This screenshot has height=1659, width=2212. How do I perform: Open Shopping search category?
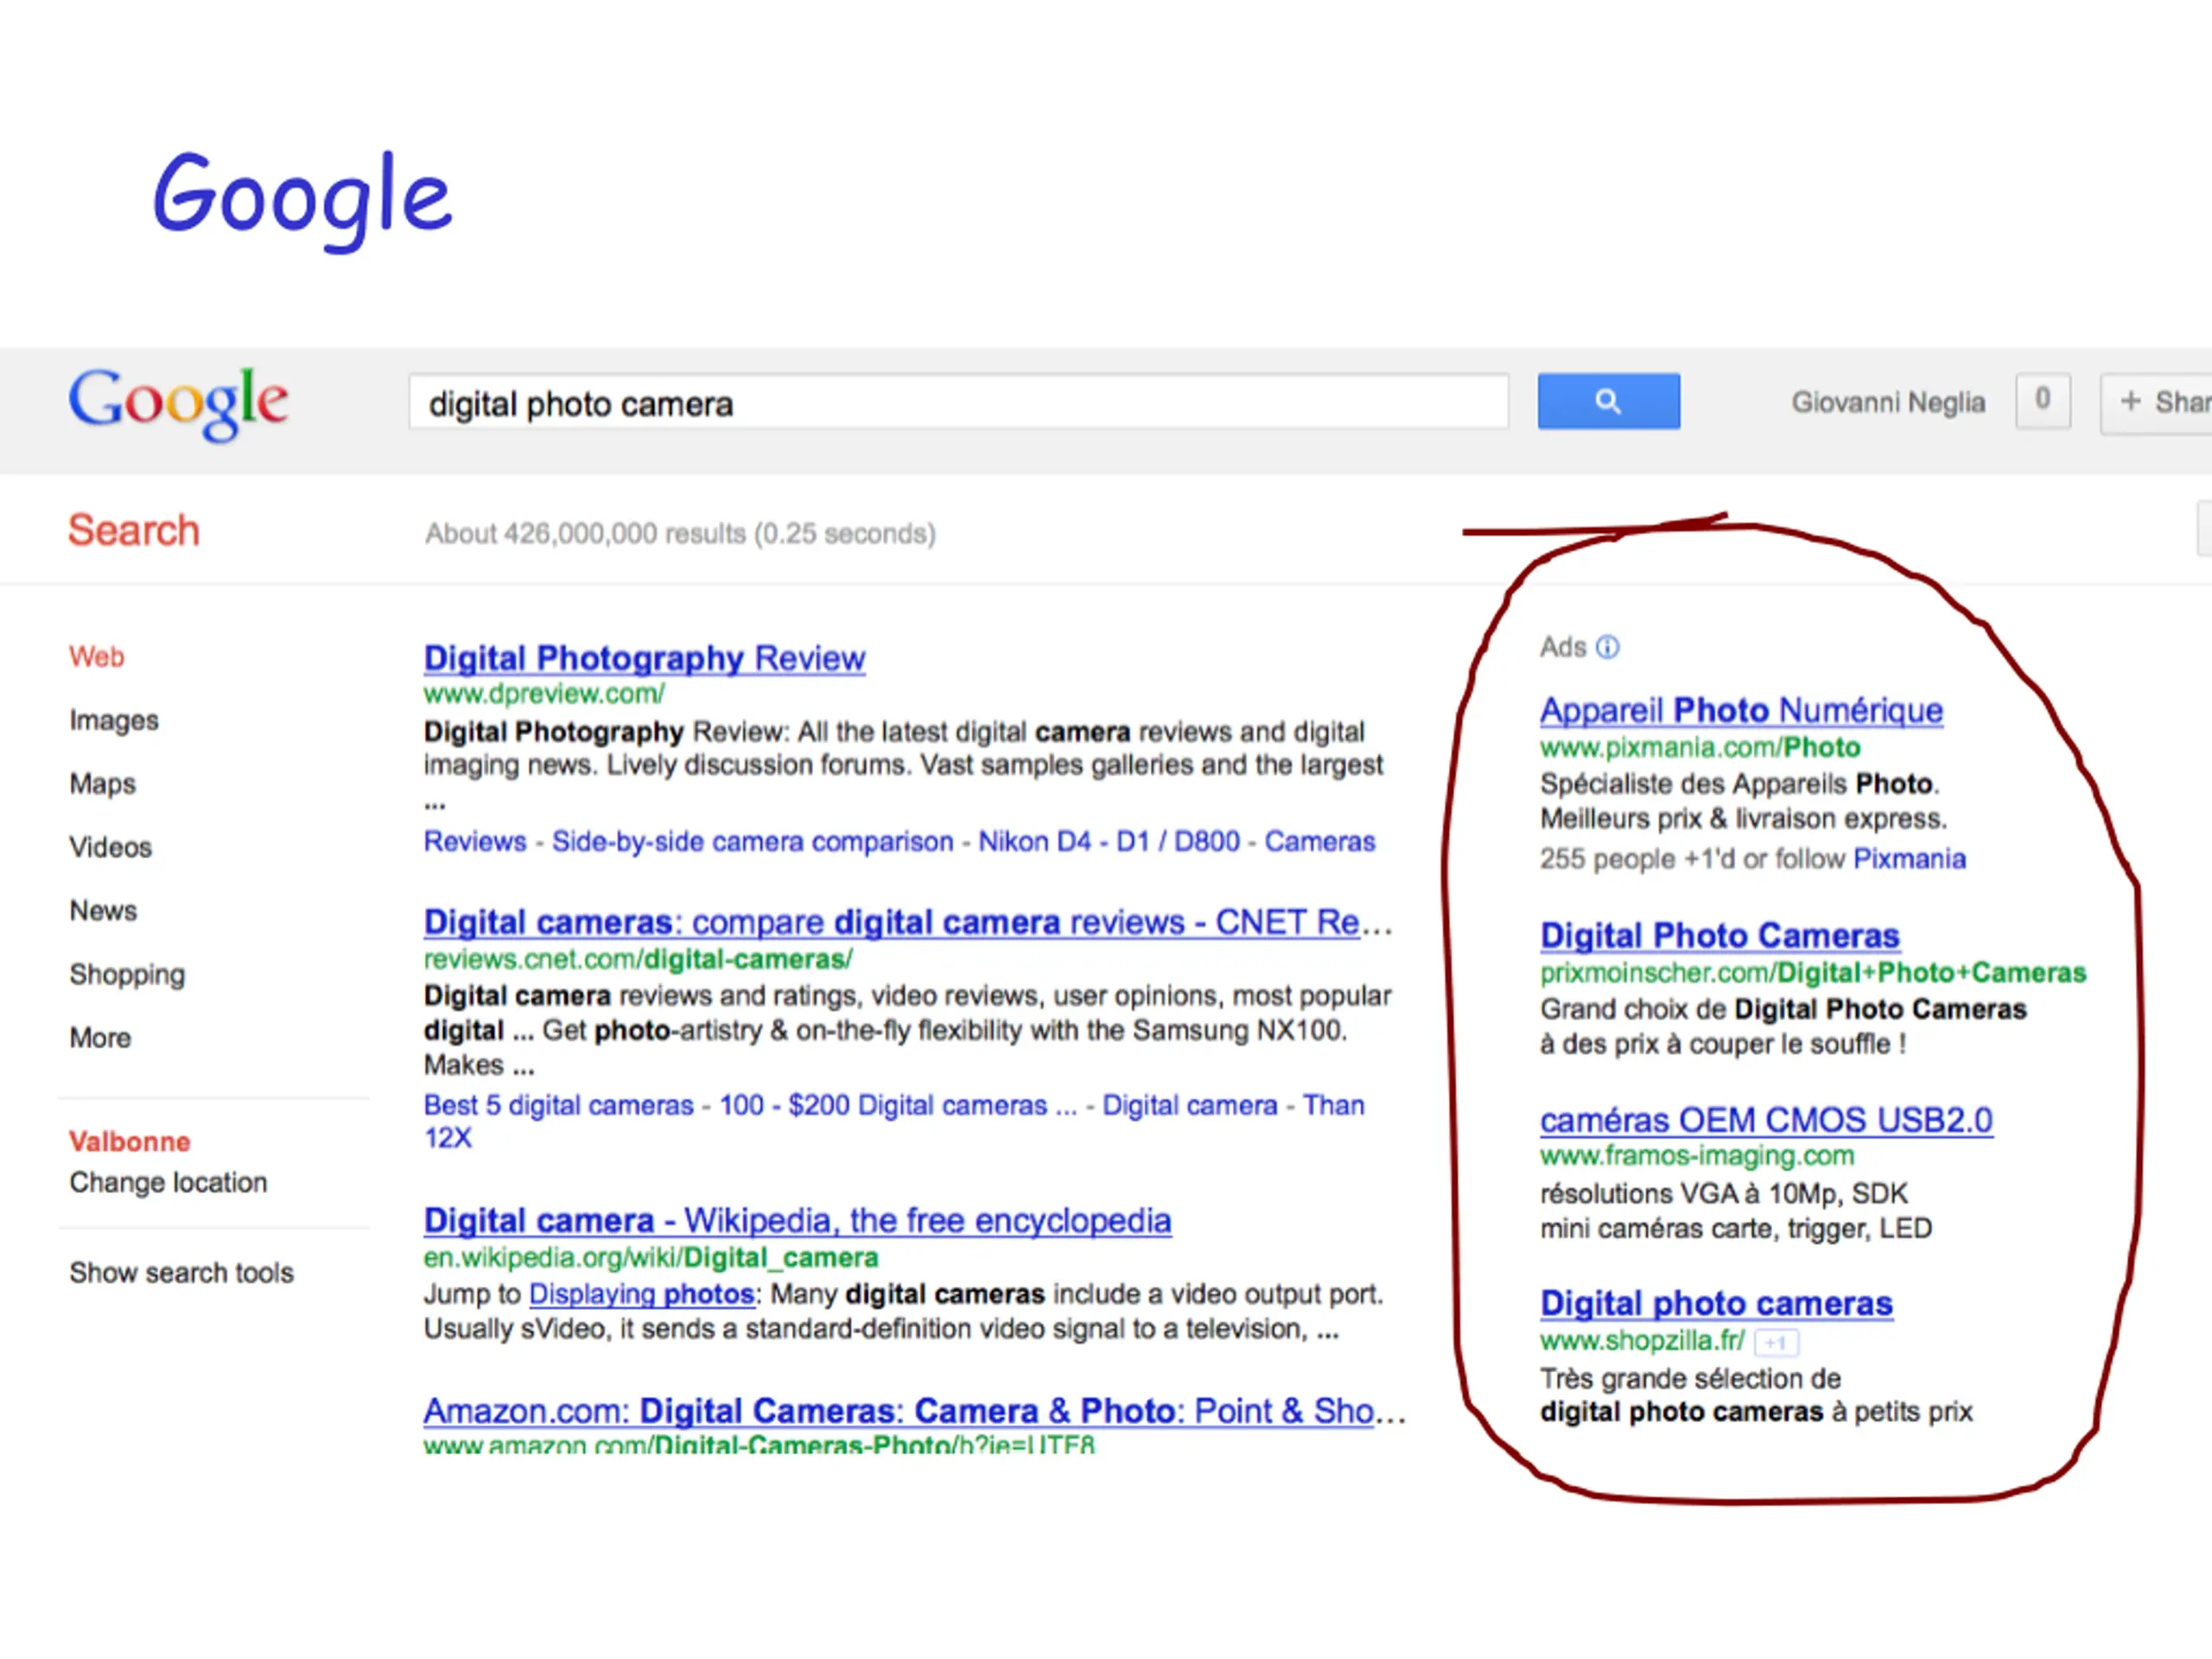pyautogui.click(x=127, y=974)
